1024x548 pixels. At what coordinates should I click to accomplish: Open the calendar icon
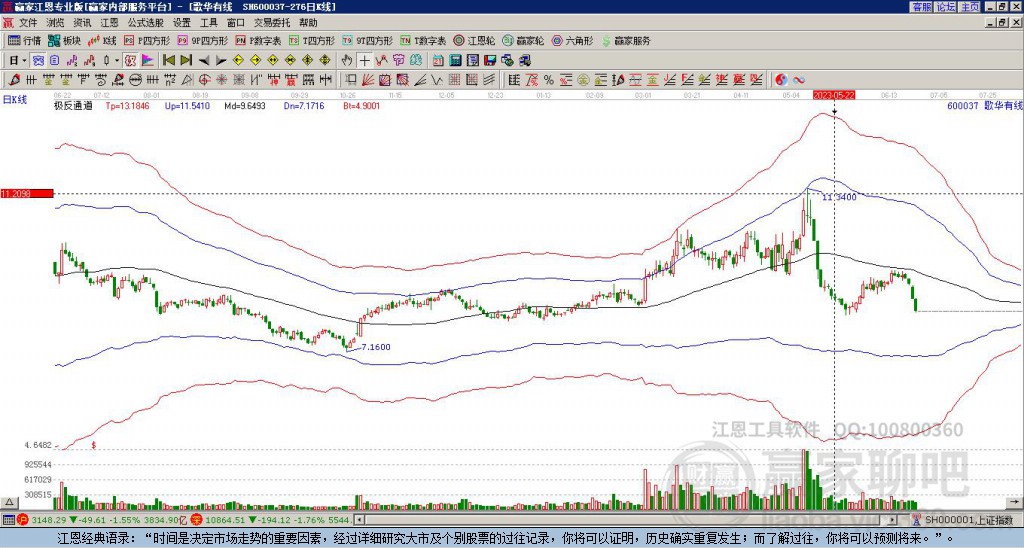pyautogui.click(x=438, y=61)
